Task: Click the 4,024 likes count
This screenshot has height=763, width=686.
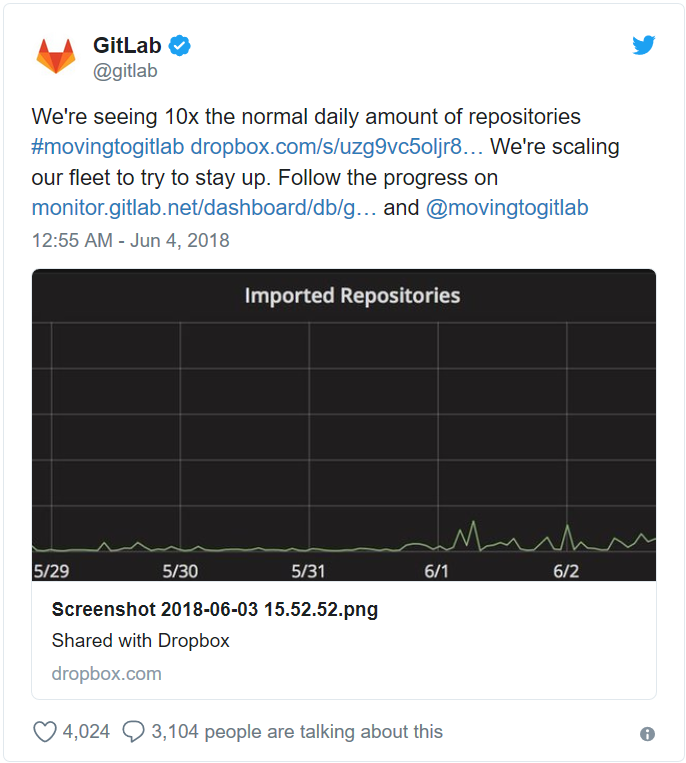Action: [86, 732]
